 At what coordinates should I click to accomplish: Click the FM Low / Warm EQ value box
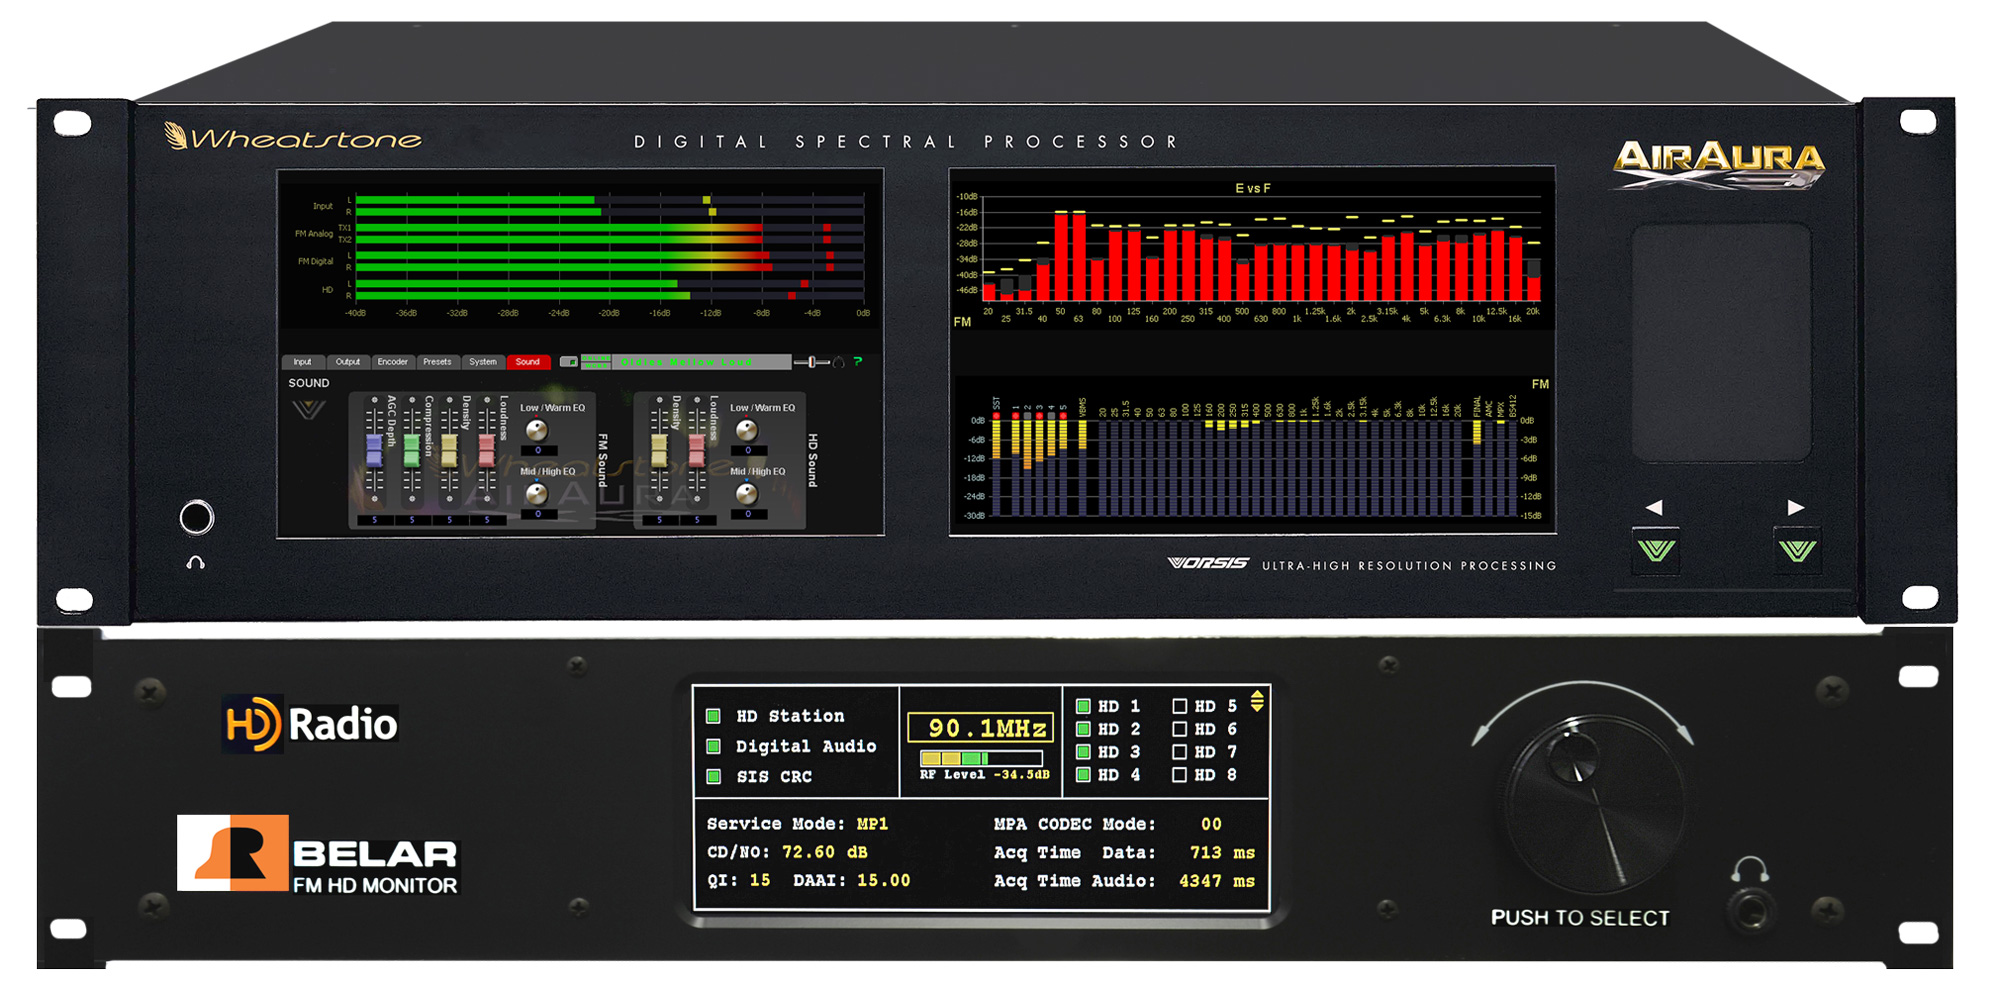pyautogui.click(x=538, y=451)
